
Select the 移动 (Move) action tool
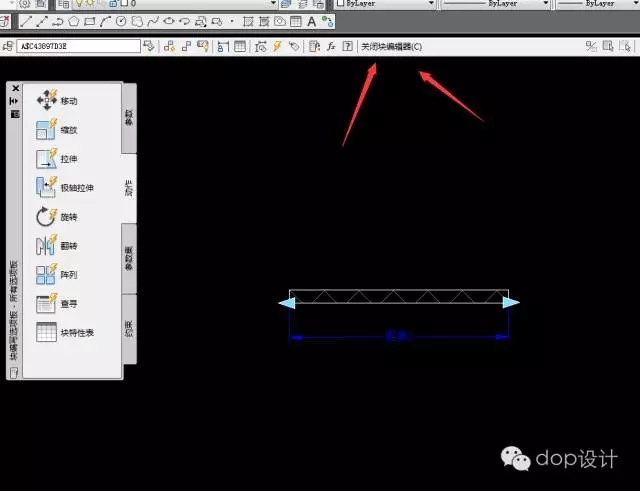[49, 100]
